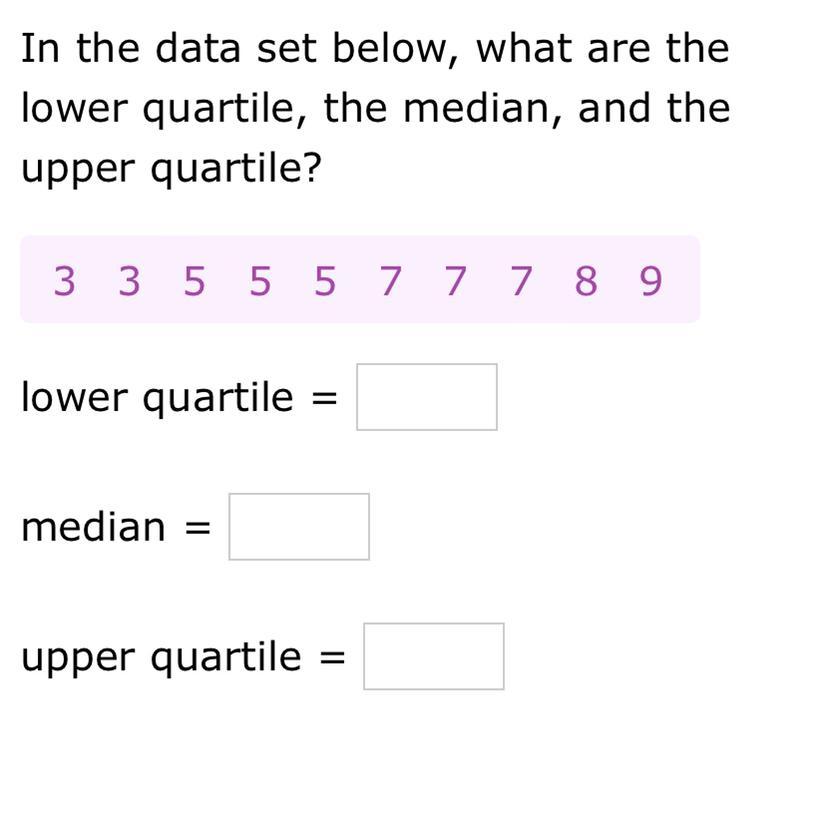Select the middle 5 of the three fives

260,281
